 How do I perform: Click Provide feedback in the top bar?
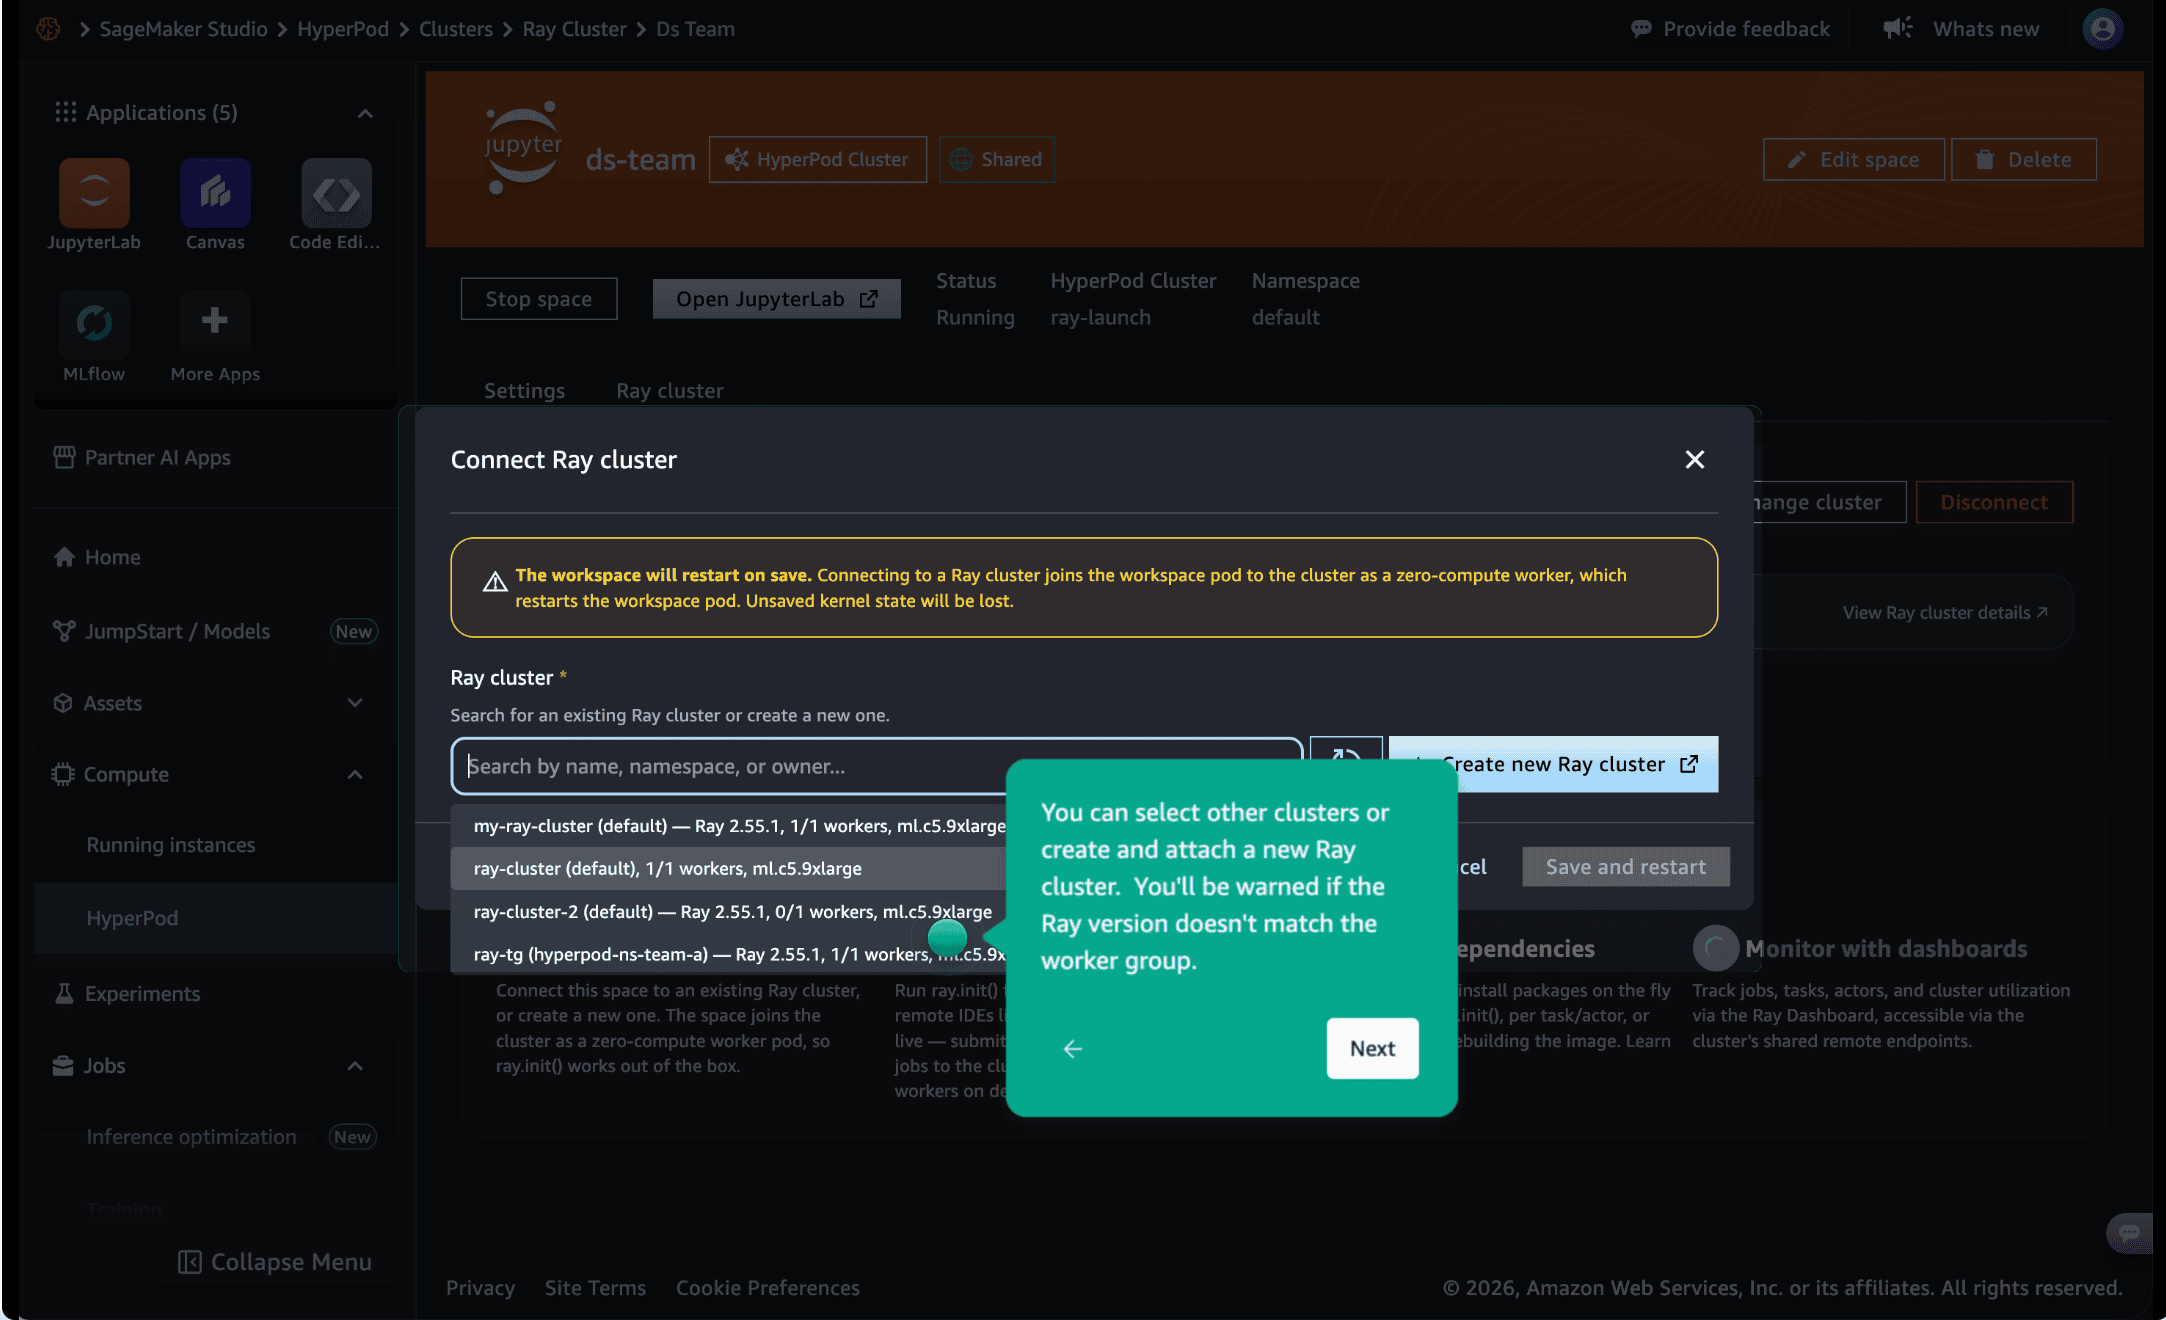tap(1746, 29)
